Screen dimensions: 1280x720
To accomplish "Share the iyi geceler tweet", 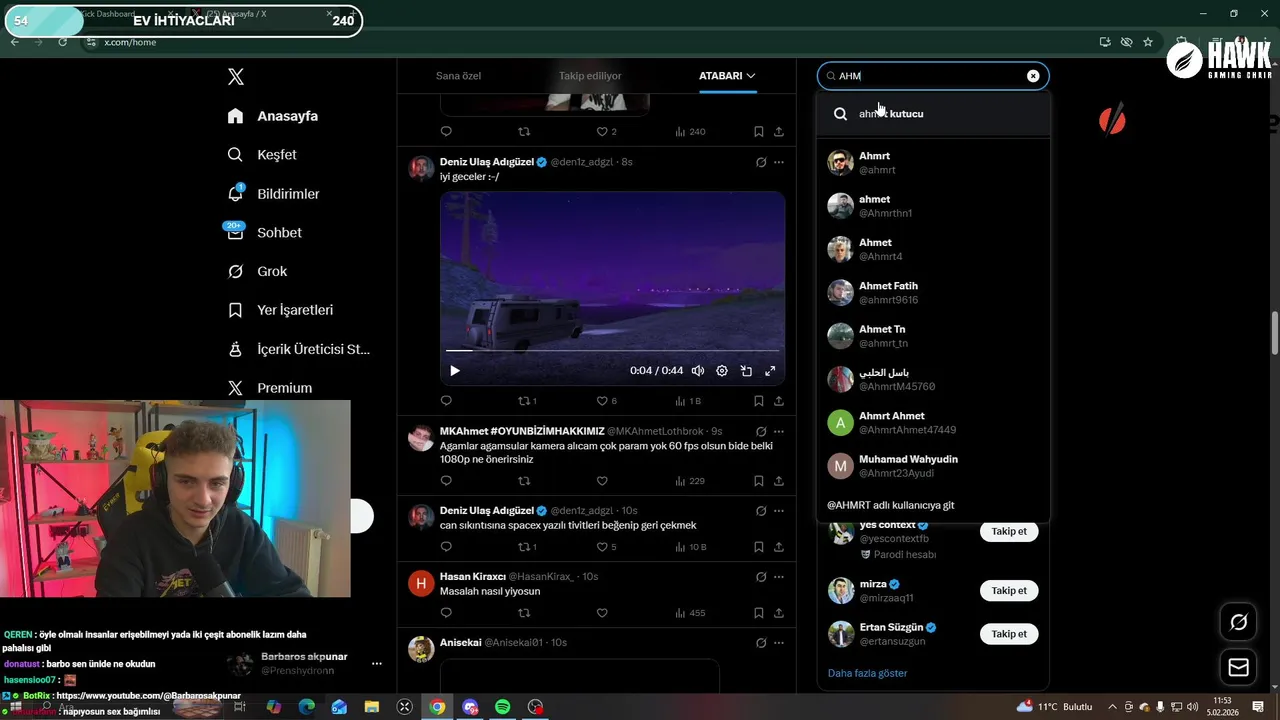I will pyautogui.click(x=779, y=401).
